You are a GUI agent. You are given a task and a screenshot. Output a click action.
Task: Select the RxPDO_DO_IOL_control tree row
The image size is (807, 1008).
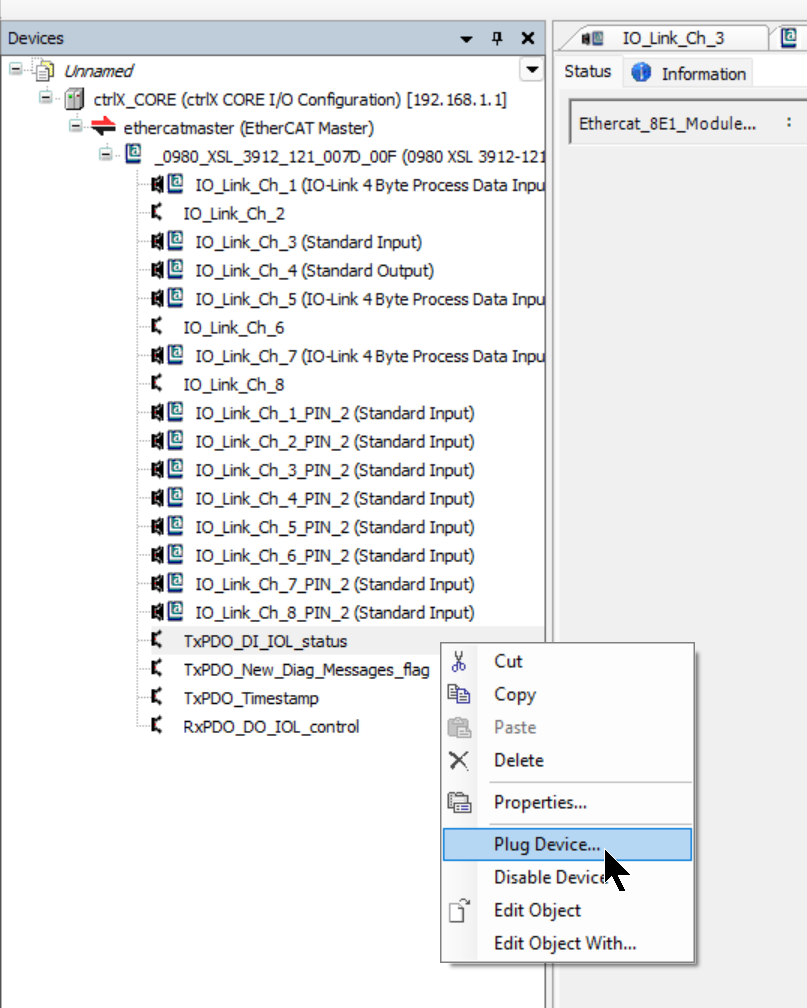coord(271,726)
